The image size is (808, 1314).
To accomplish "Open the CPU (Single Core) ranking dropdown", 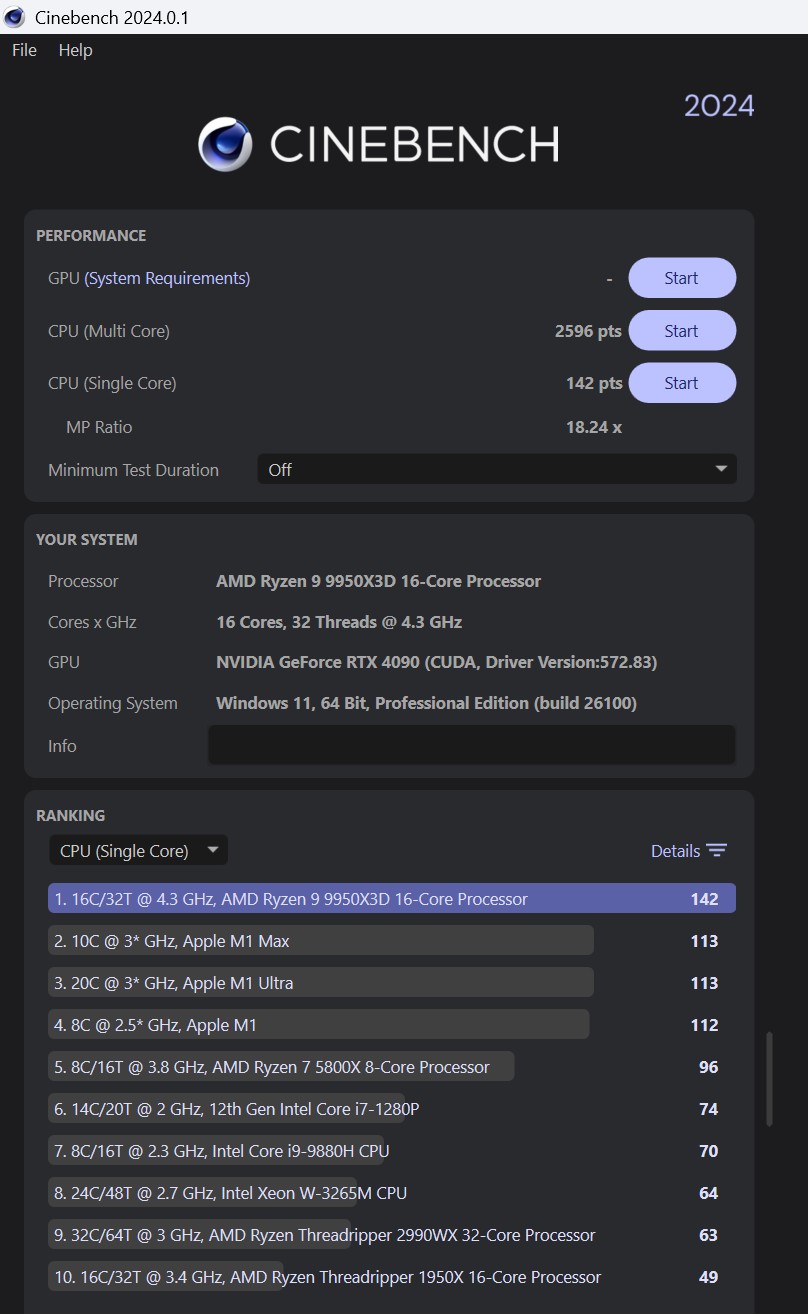I will [138, 851].
